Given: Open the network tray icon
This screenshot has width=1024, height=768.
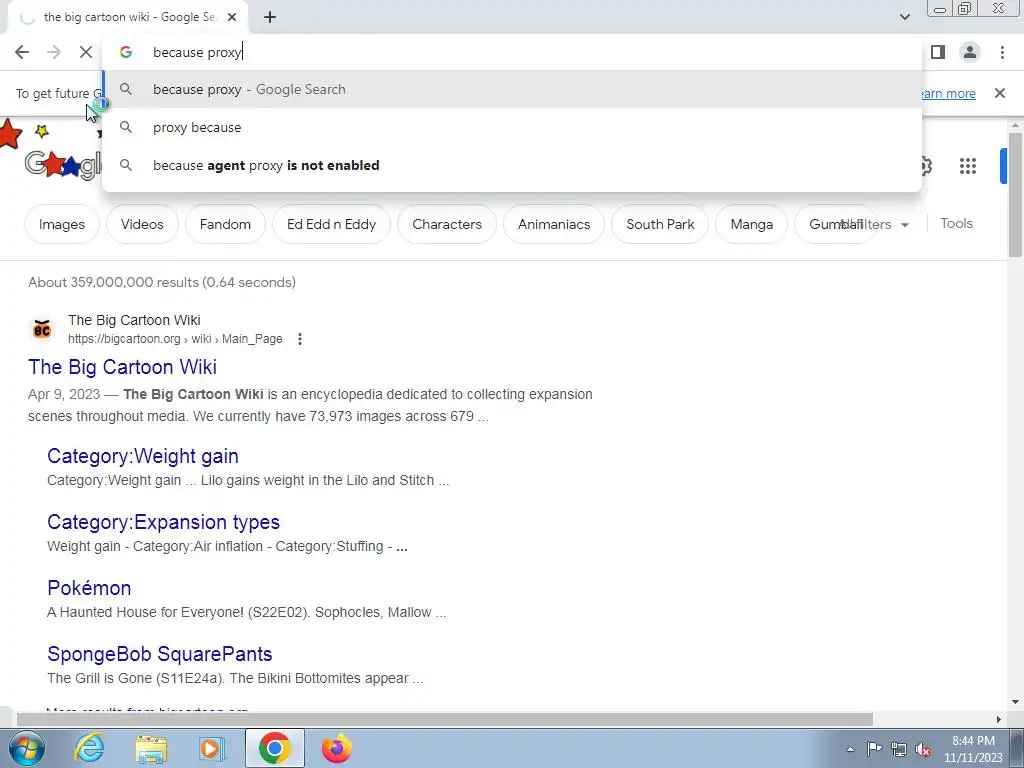Looking at the screenshot, I should pos(899,749).
